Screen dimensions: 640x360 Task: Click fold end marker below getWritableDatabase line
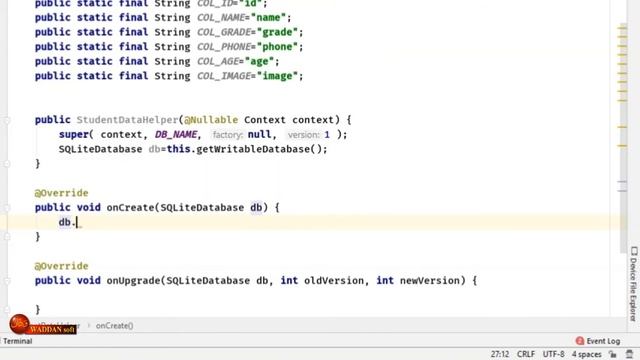tap(7, 164)
